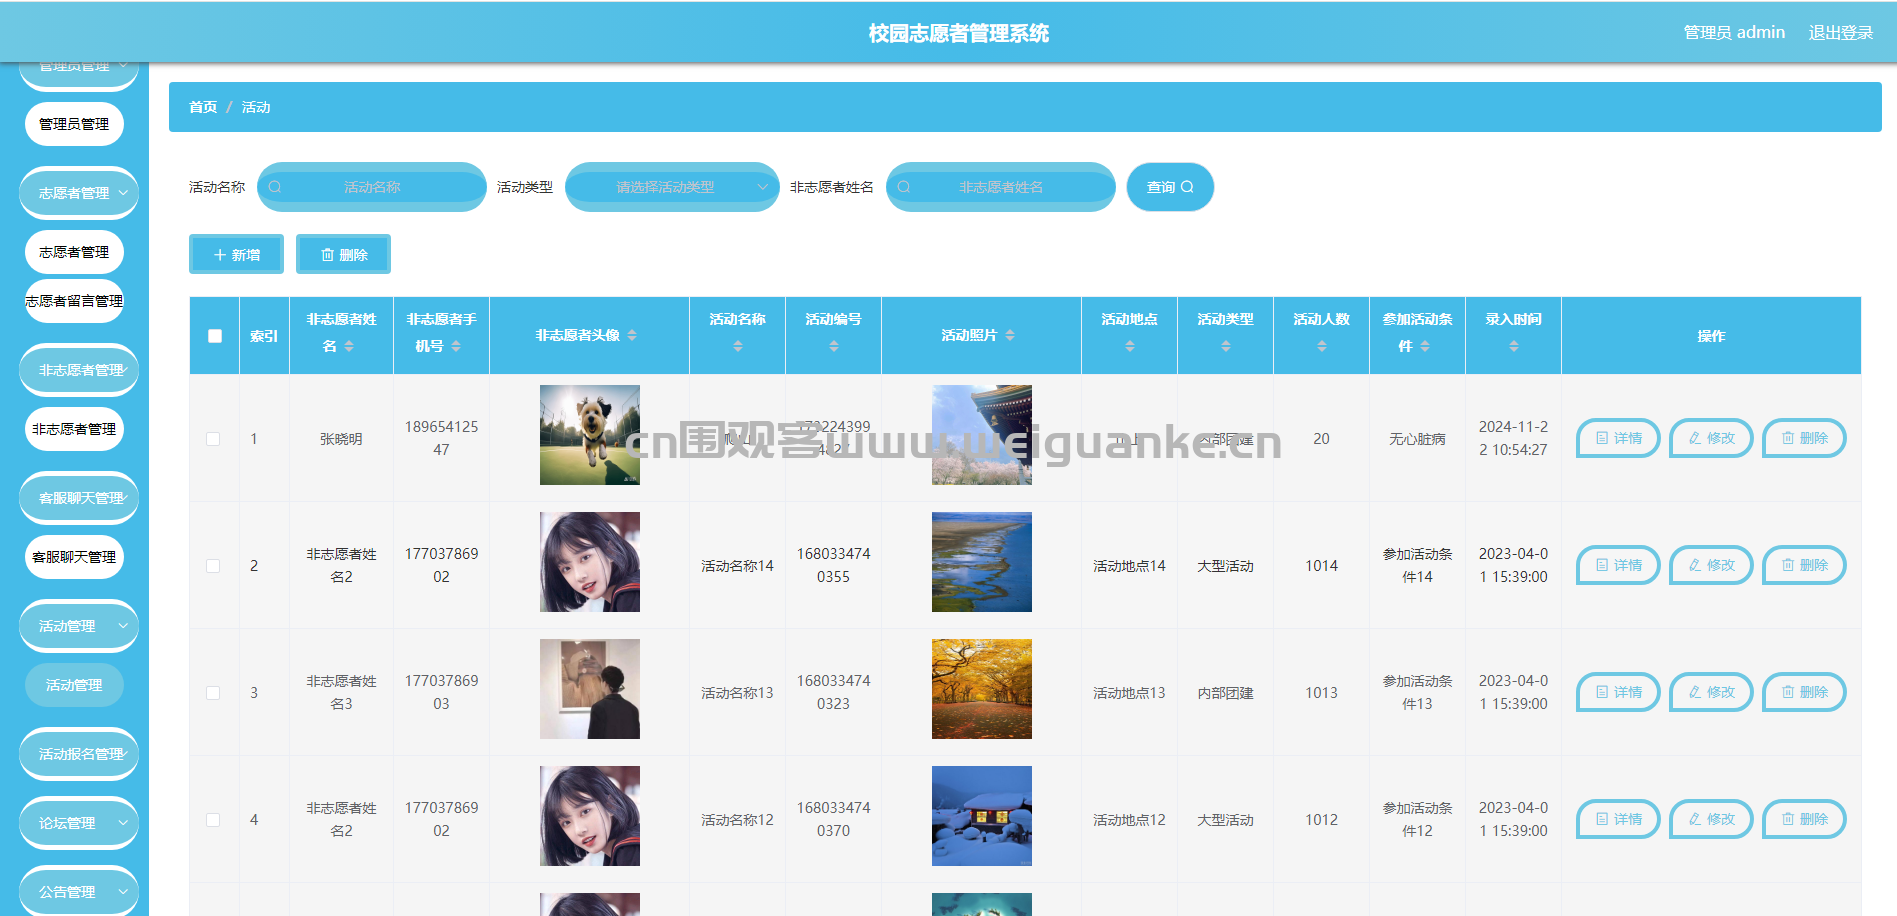Screen dimensions: 1897x916
Task: Expand the 论坛管理 sidebar group
Action: 79,823
